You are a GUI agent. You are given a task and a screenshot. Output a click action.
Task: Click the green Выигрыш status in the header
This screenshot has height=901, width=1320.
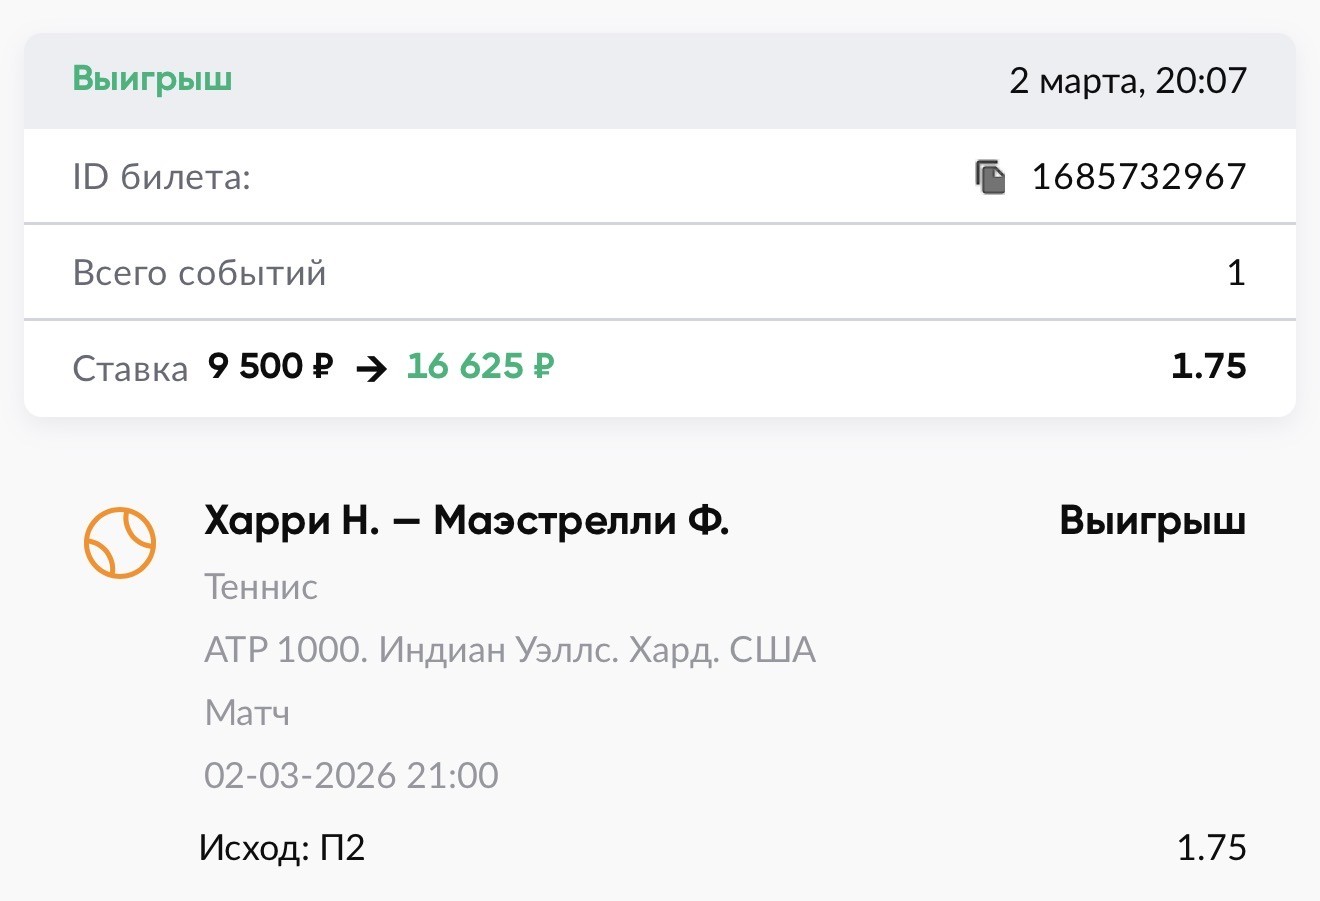152,79
